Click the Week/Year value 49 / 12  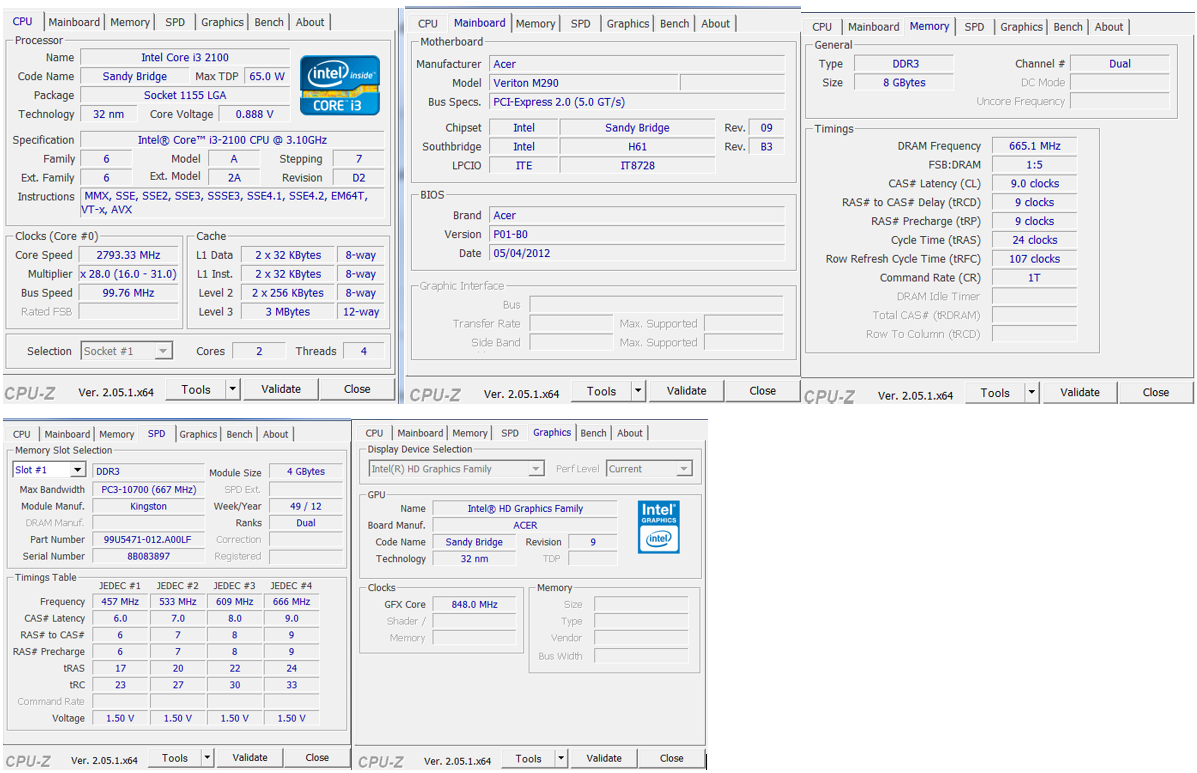click(306, 506)
